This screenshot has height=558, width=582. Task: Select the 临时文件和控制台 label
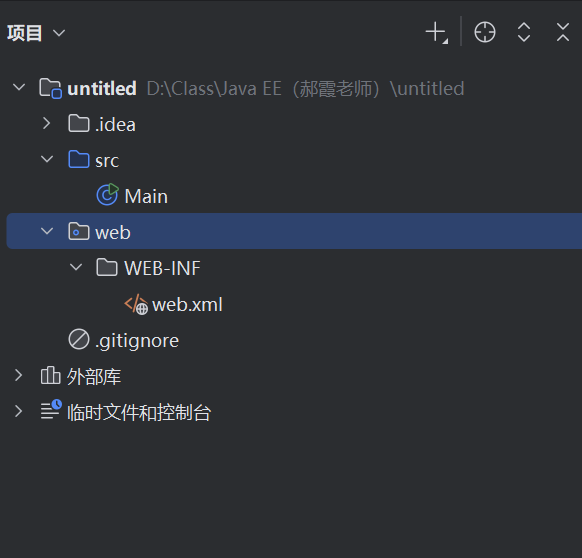coord(139,412)
